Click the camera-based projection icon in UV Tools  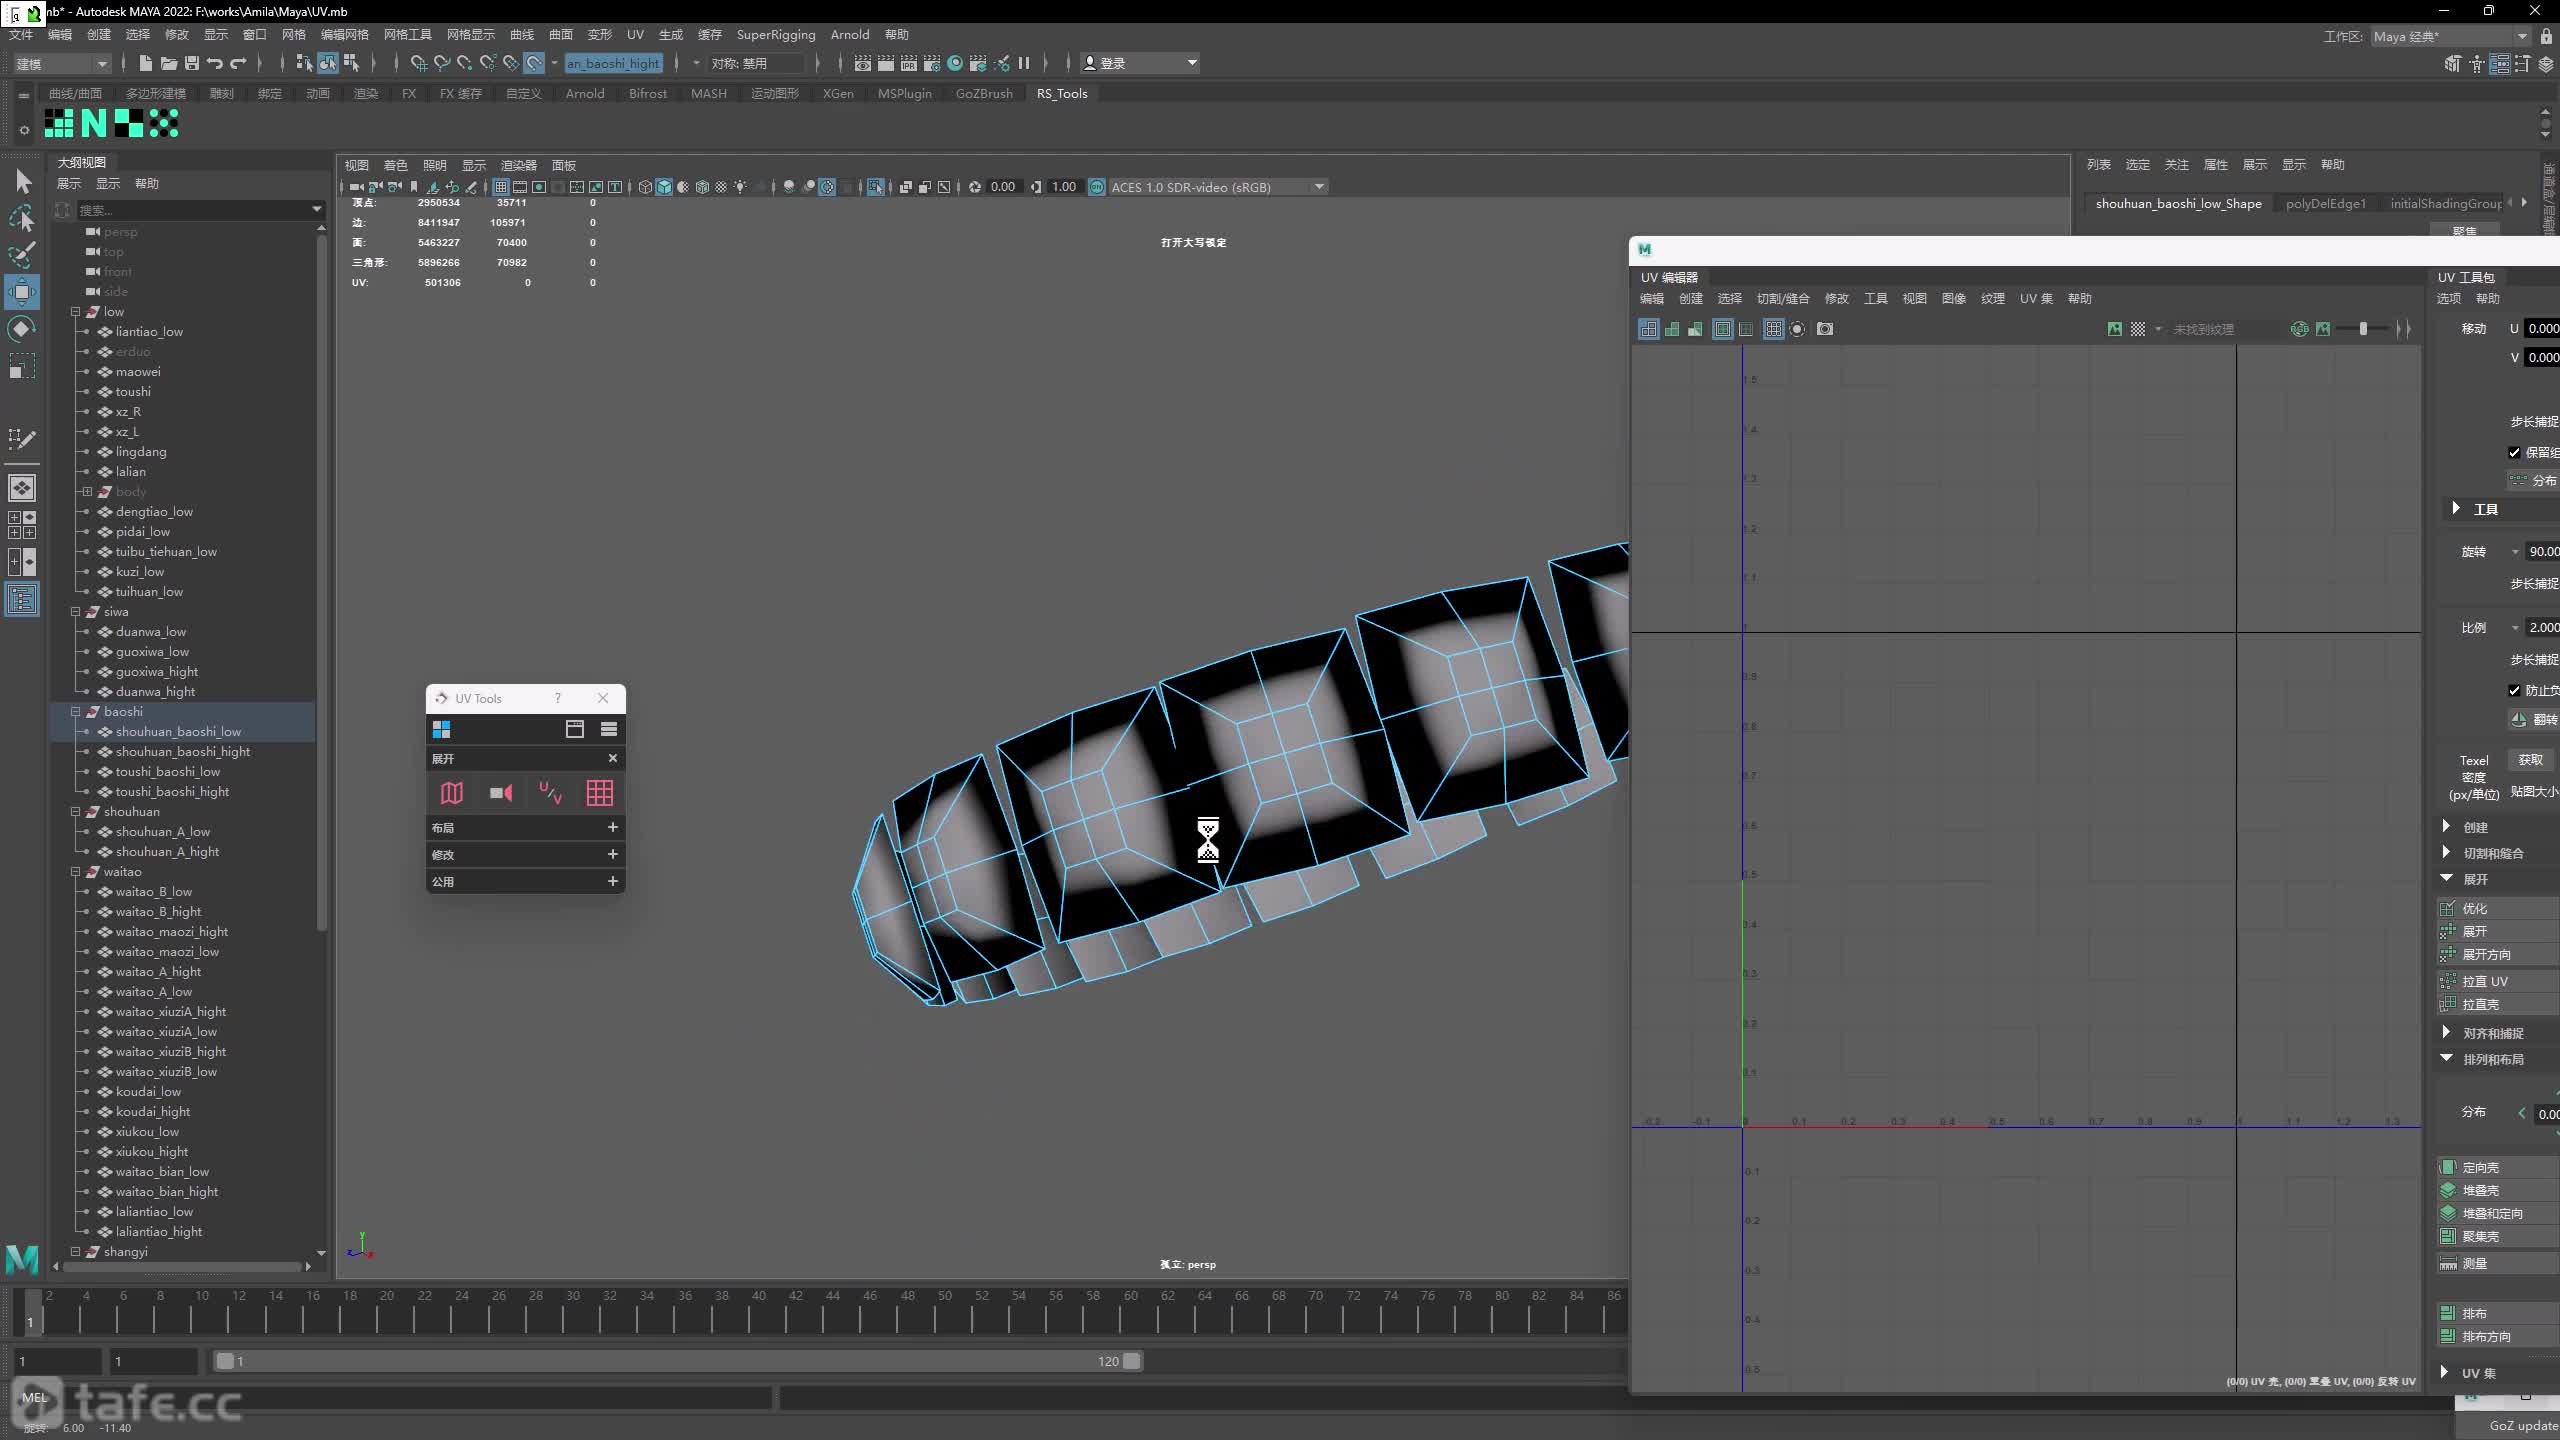click(x=501, y=793)
